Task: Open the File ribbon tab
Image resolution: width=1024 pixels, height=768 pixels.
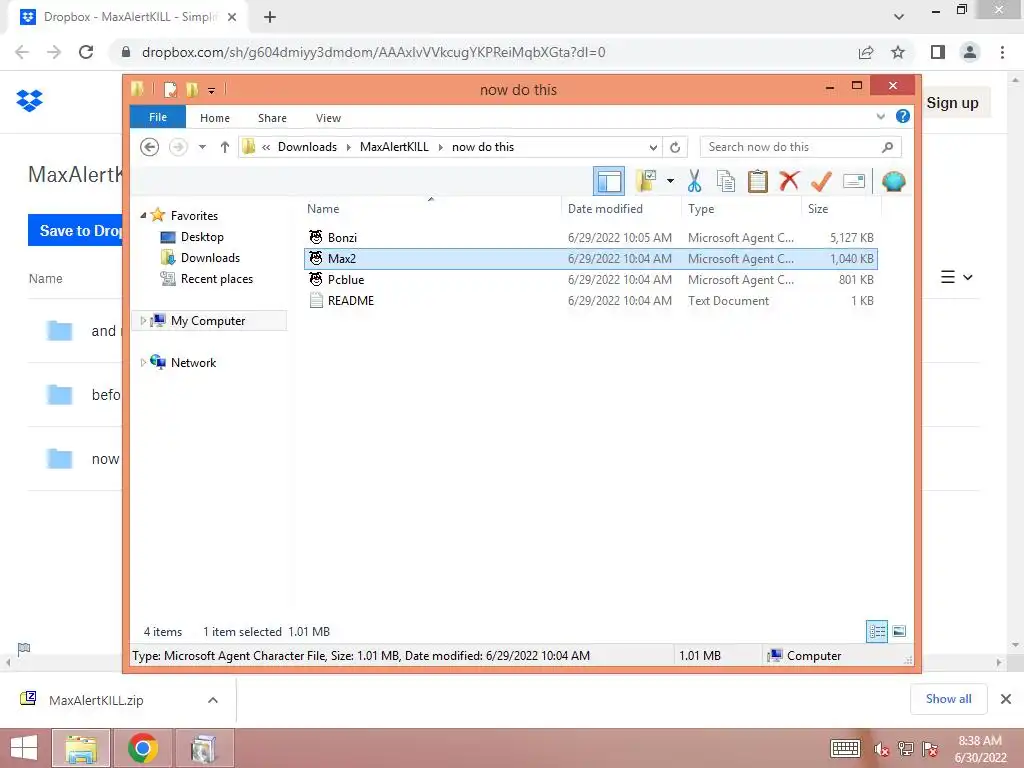Action: click(158, 117)
